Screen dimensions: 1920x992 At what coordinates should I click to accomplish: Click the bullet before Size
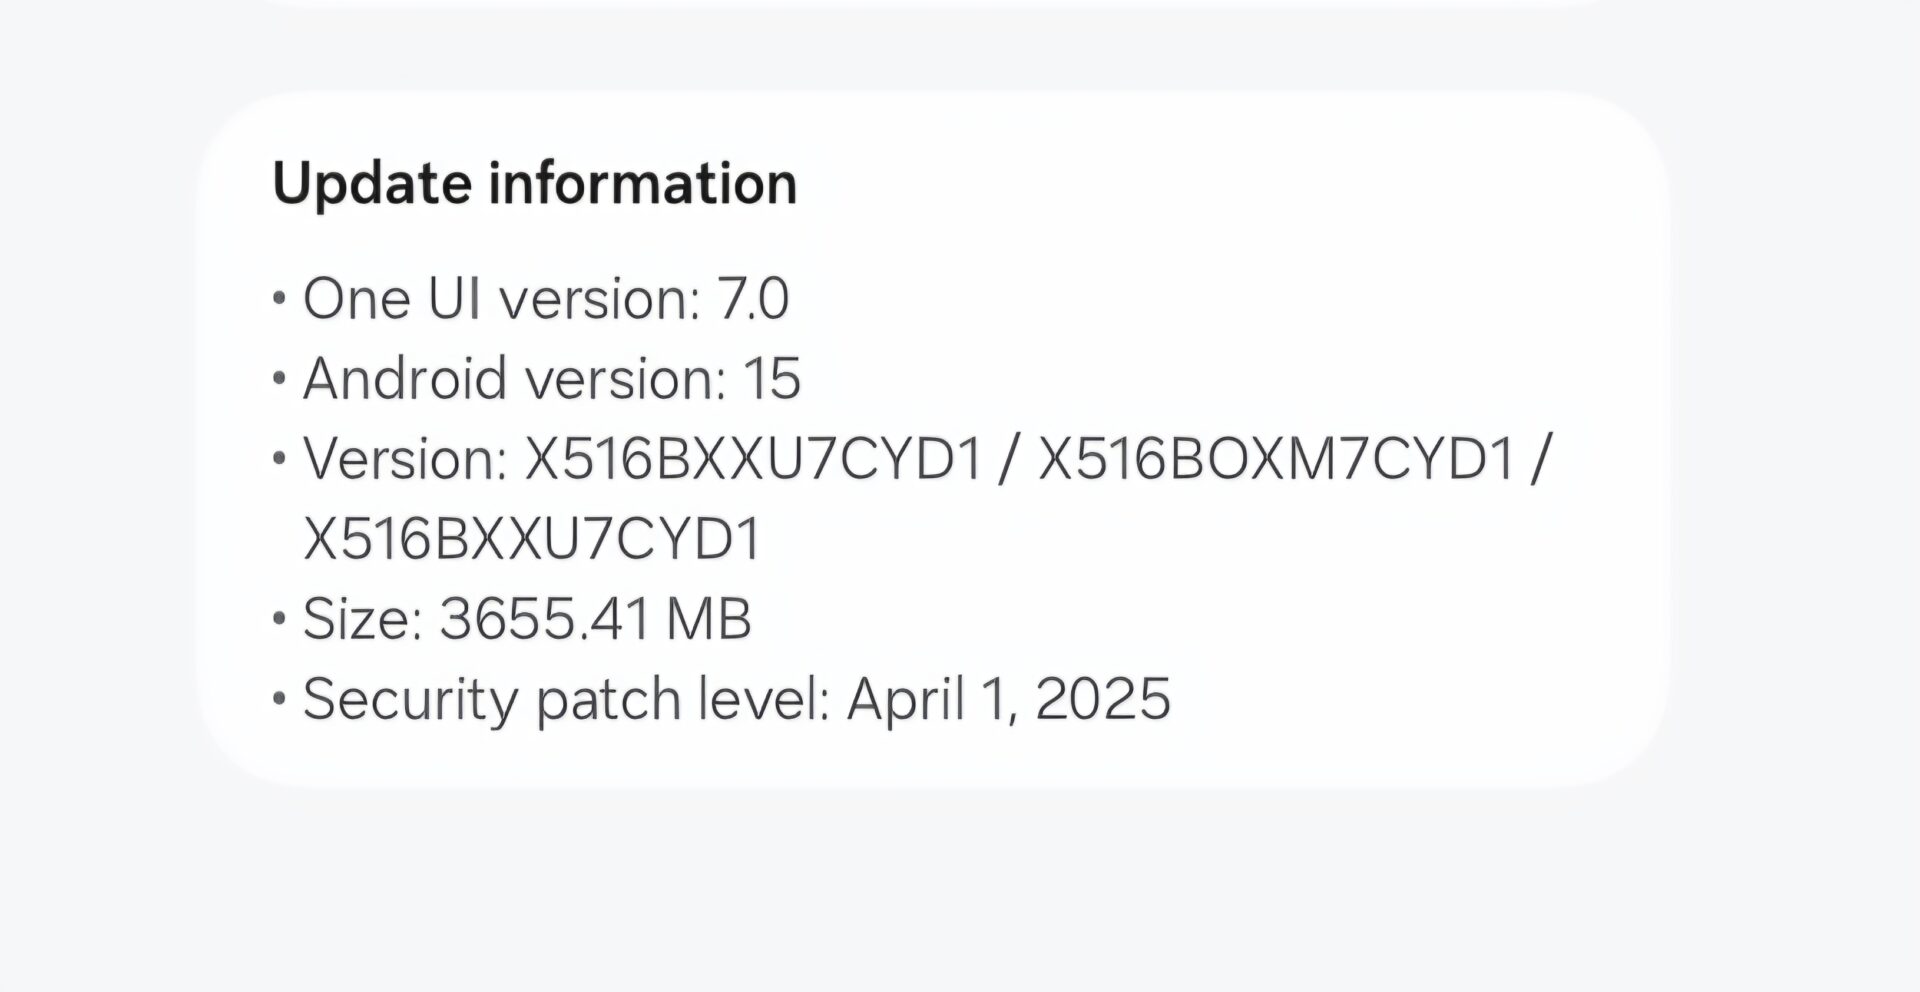[280, 619]
